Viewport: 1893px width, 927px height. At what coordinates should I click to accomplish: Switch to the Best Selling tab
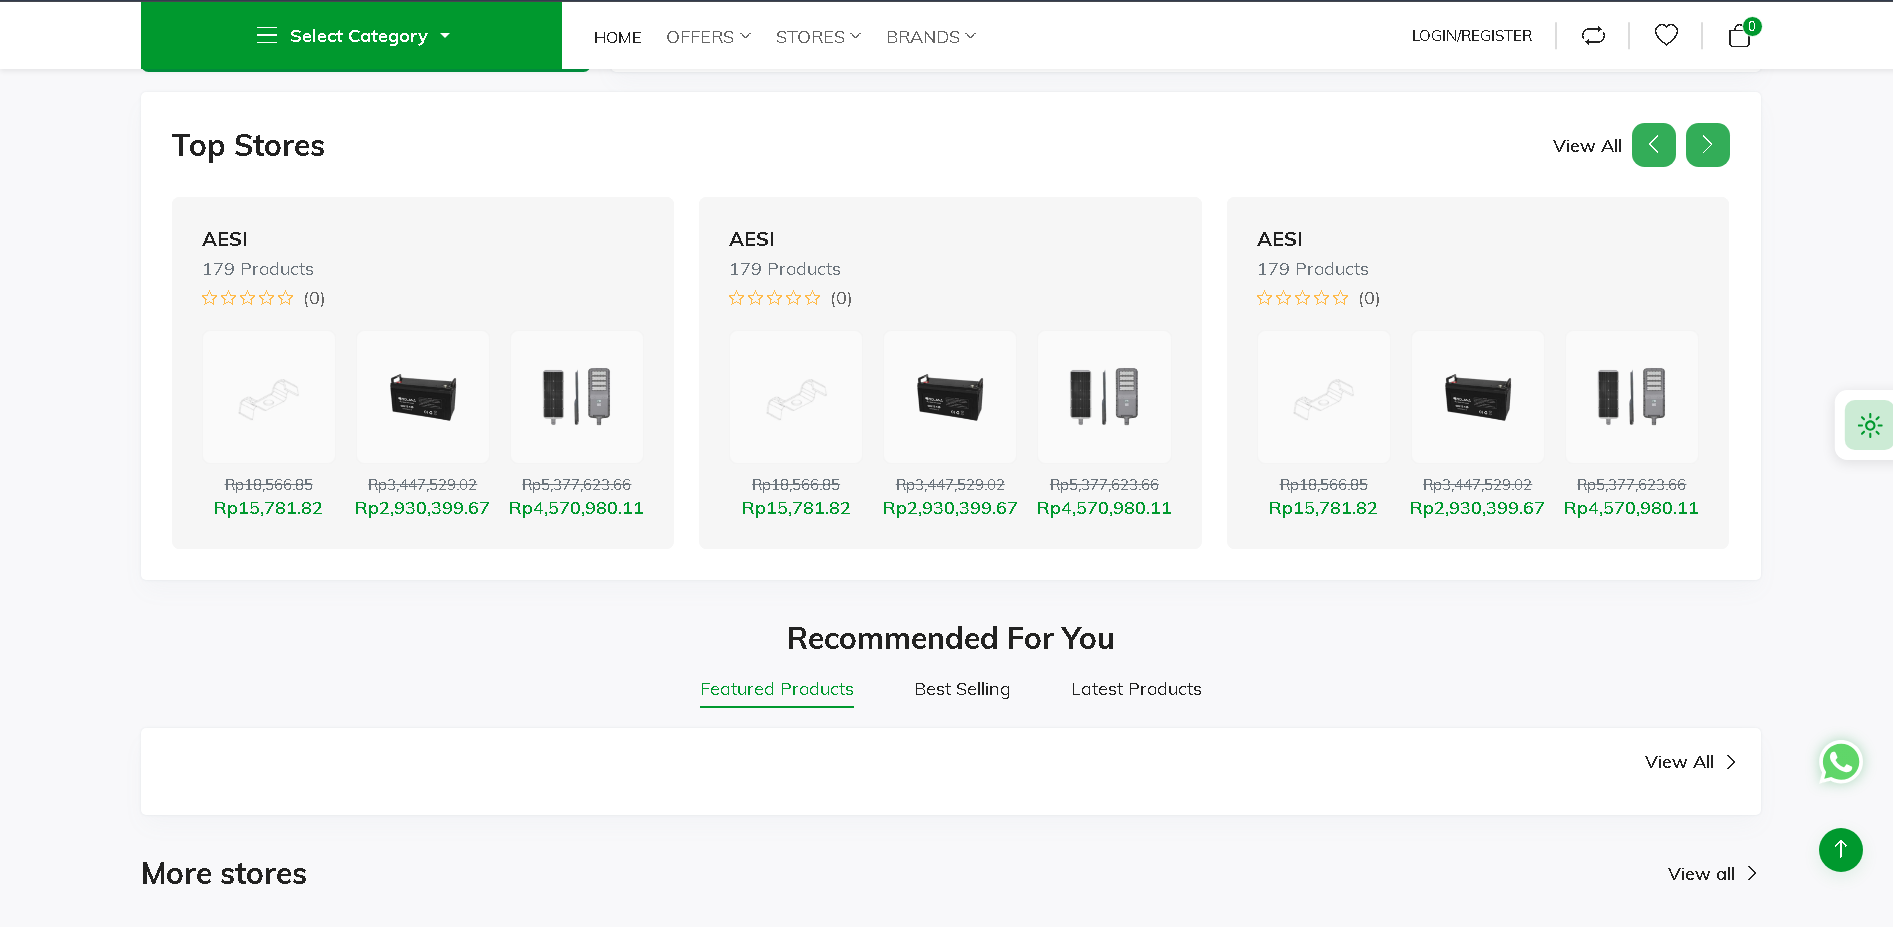962,689
